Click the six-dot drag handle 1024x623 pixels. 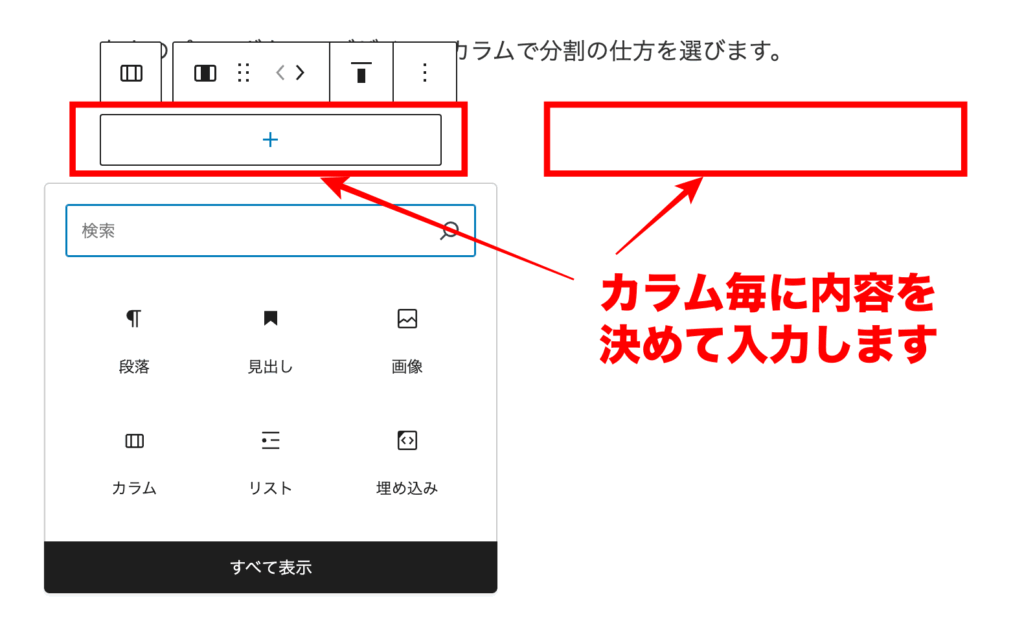click(x=243, y=73)
